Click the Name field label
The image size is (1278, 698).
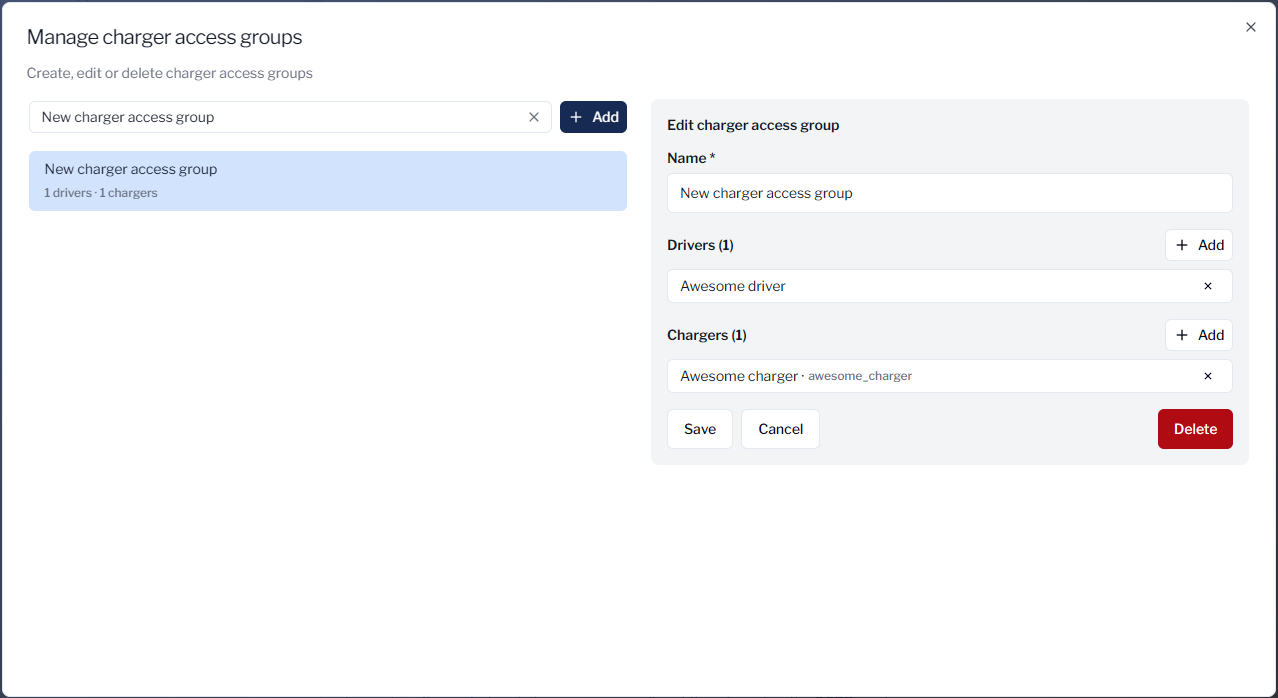[x=690, y=158]
